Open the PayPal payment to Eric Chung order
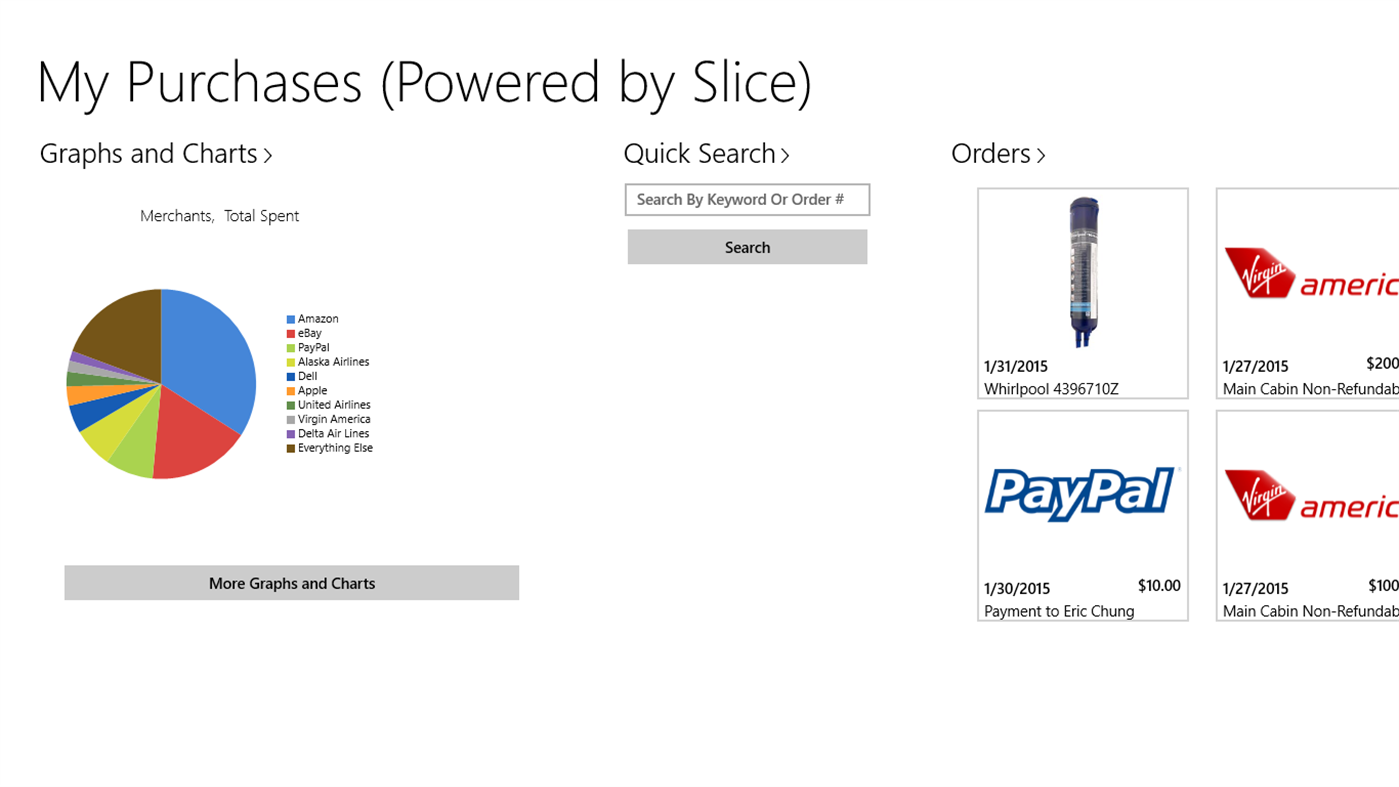The width and height of the screenshot is (1399, 787). pyautogui.click(x=1082, y=514)
